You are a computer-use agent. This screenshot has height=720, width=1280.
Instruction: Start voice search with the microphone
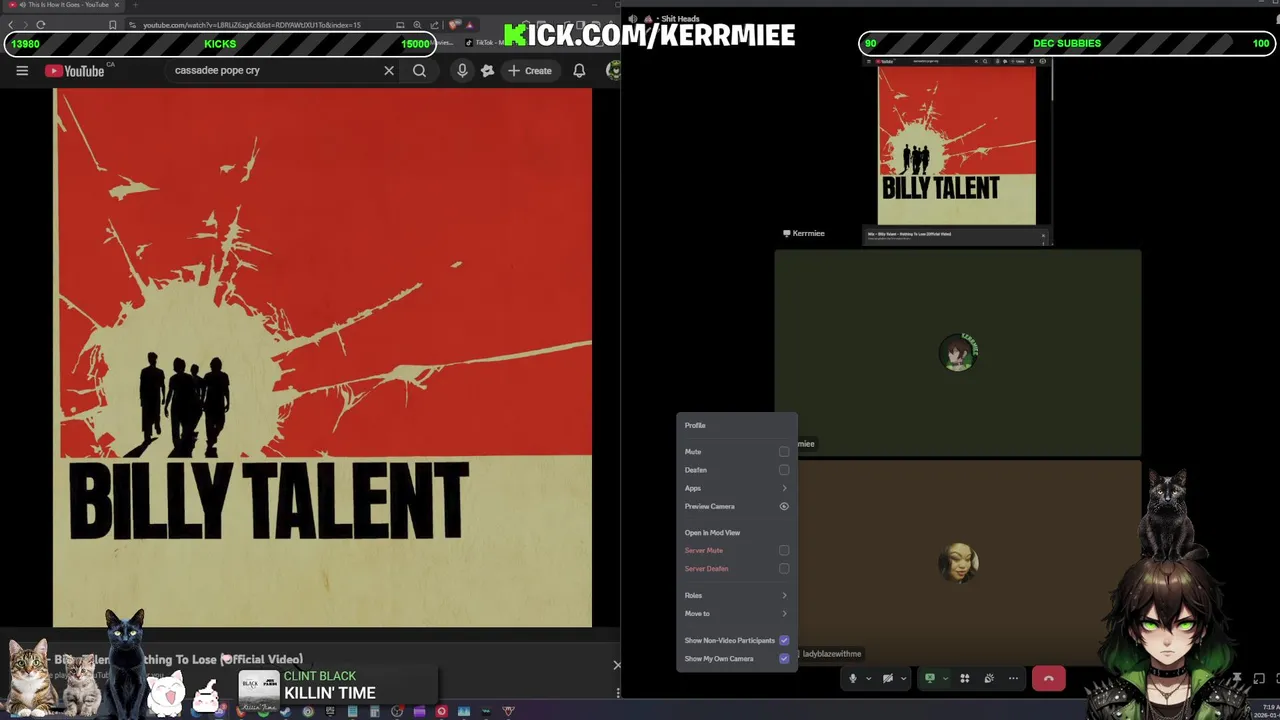pyautogui.click(x=462, y=71)
